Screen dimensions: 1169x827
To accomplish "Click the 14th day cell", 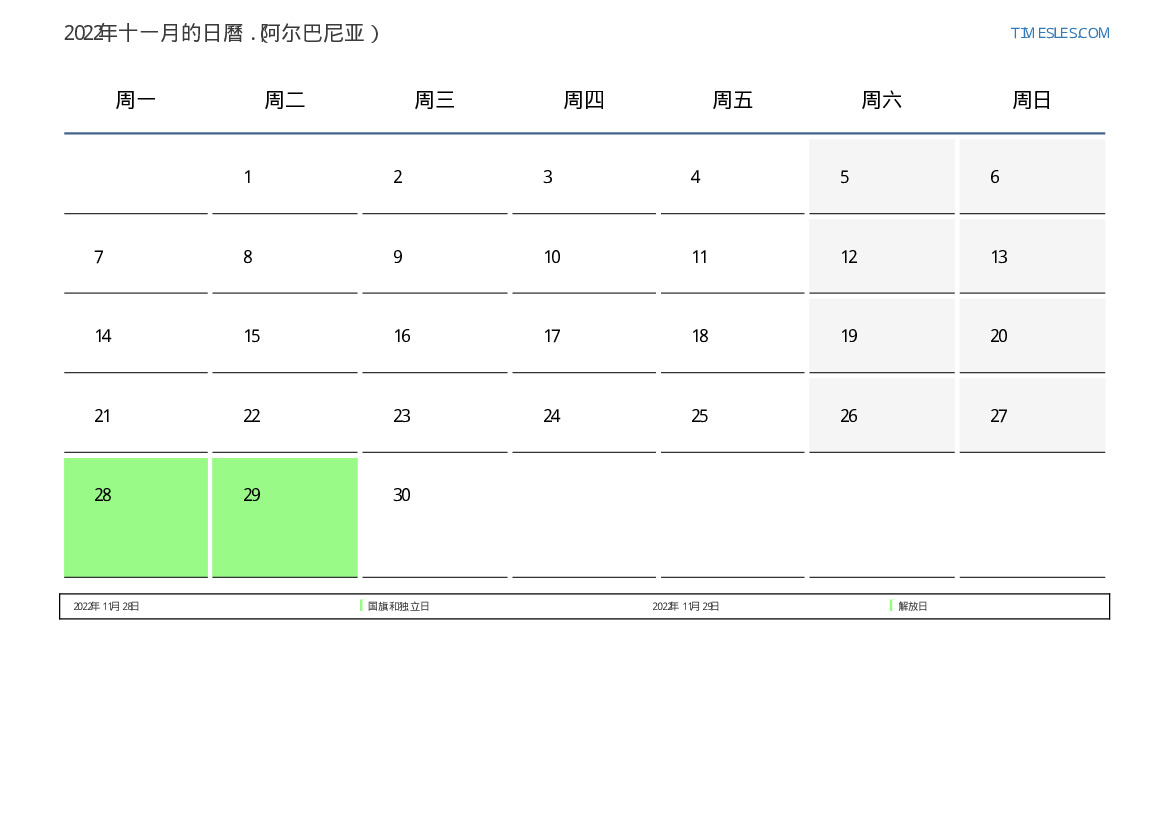I will click(136, 336).
